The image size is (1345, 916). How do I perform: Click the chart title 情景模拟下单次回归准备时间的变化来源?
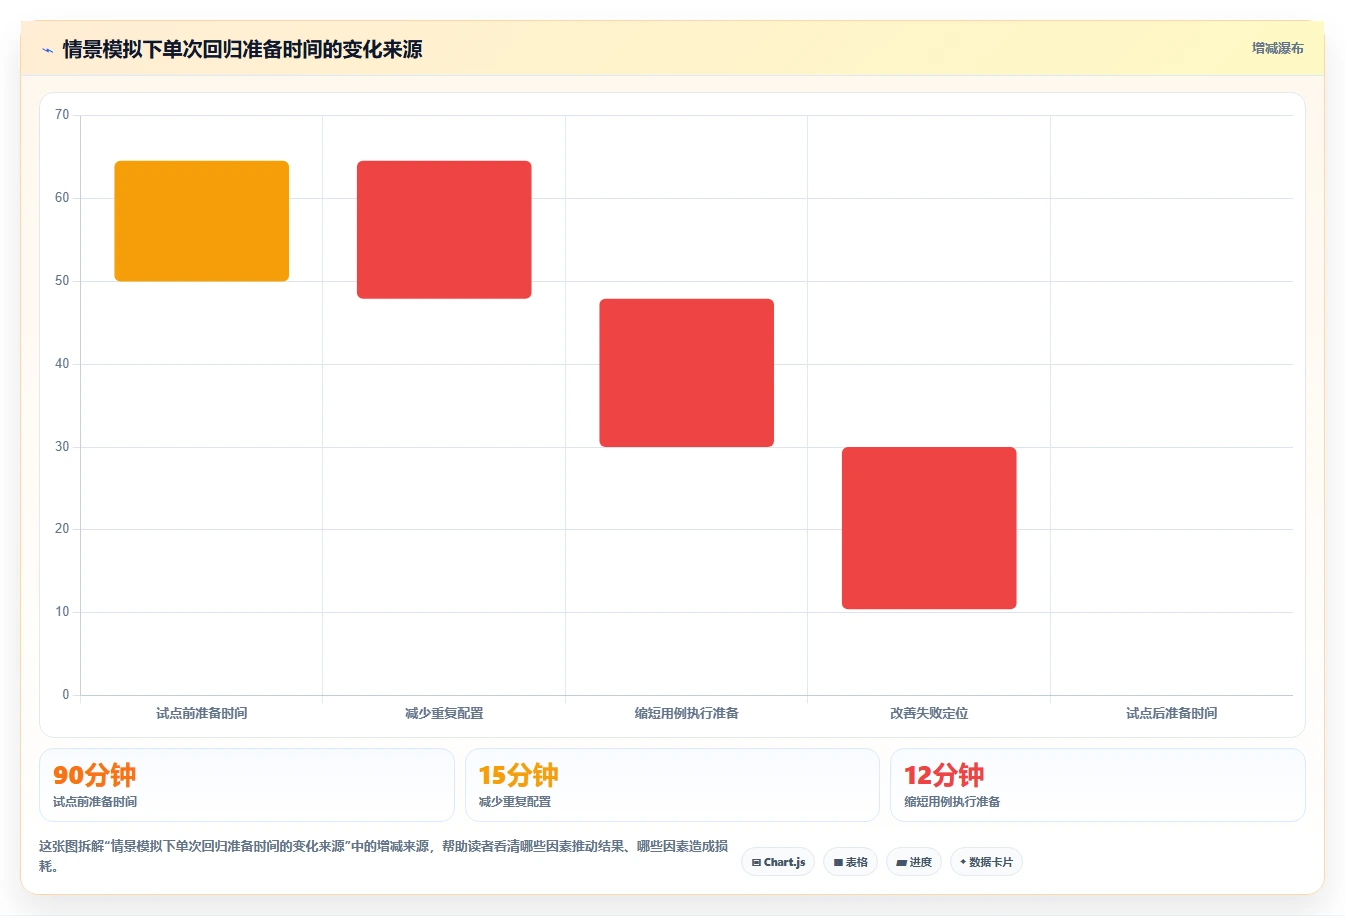(242, 49)
